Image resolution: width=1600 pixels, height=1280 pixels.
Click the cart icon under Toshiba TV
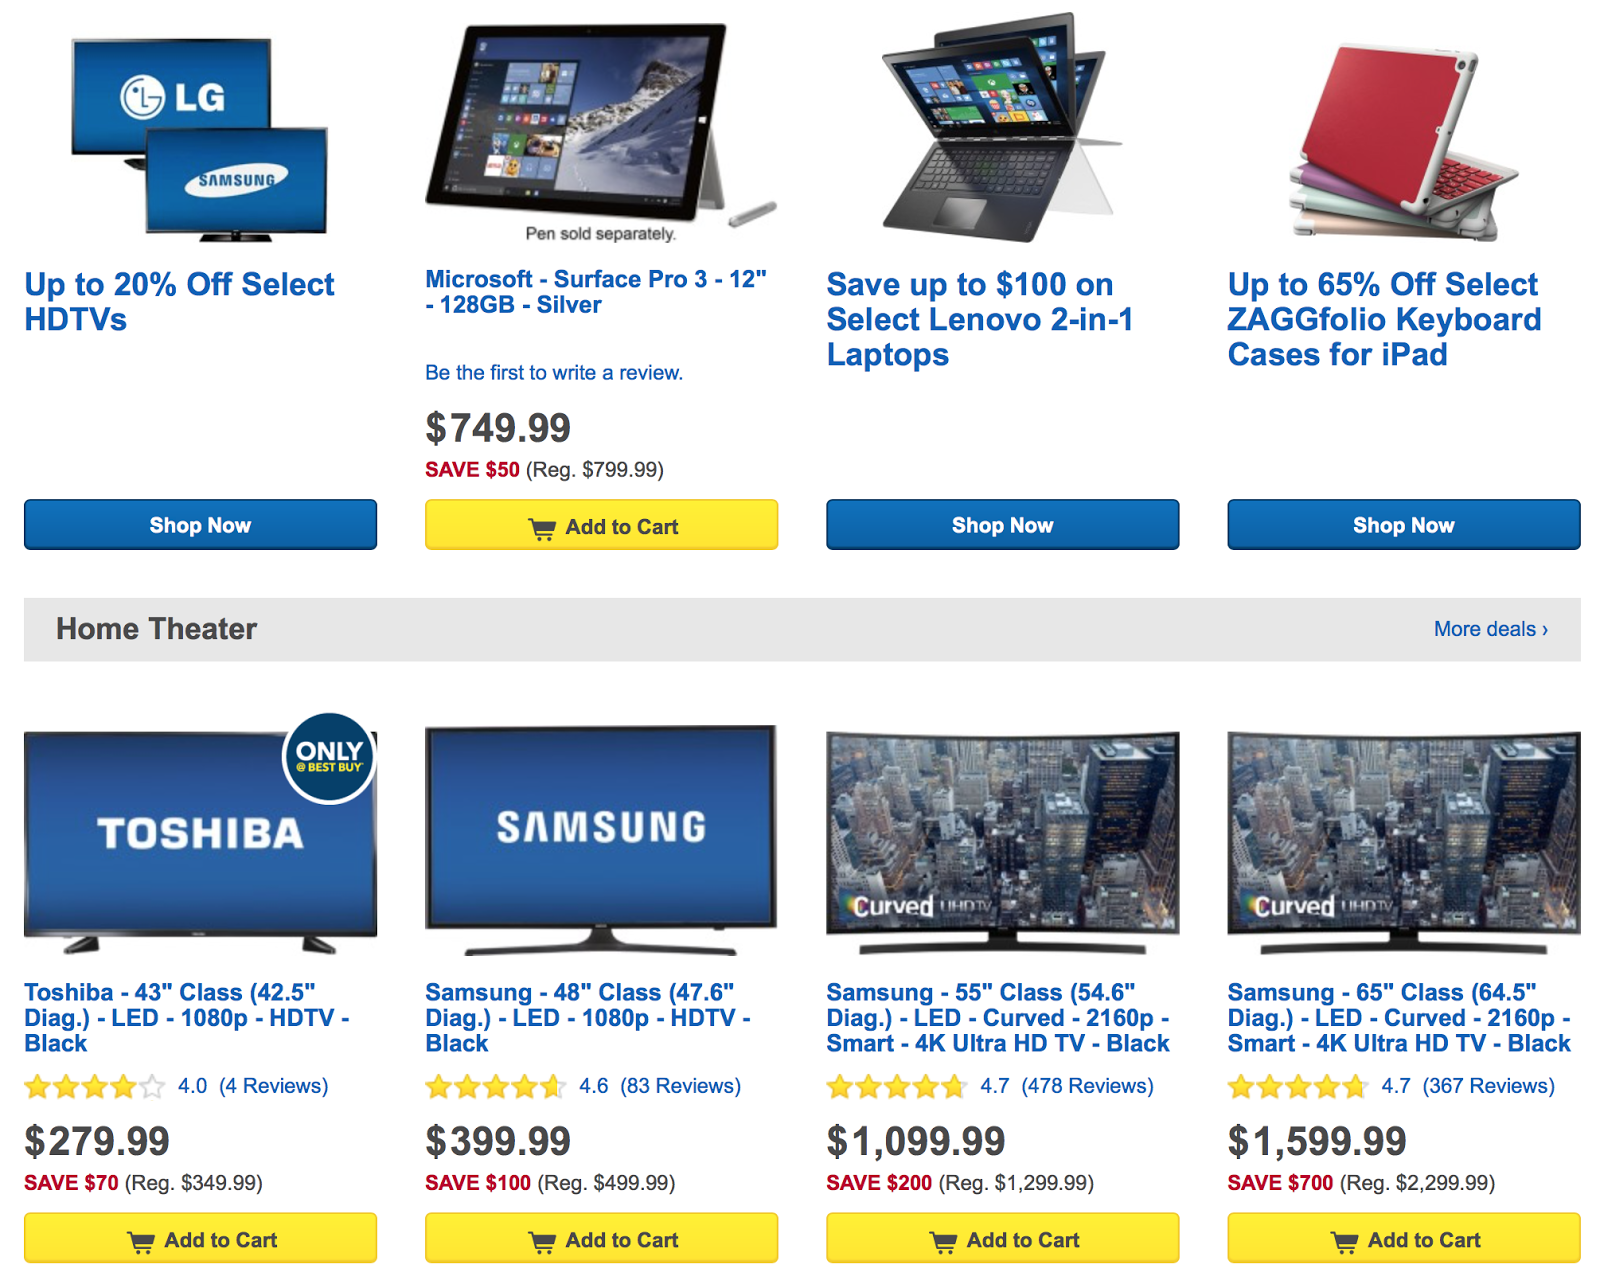(x=141, y=1241)
